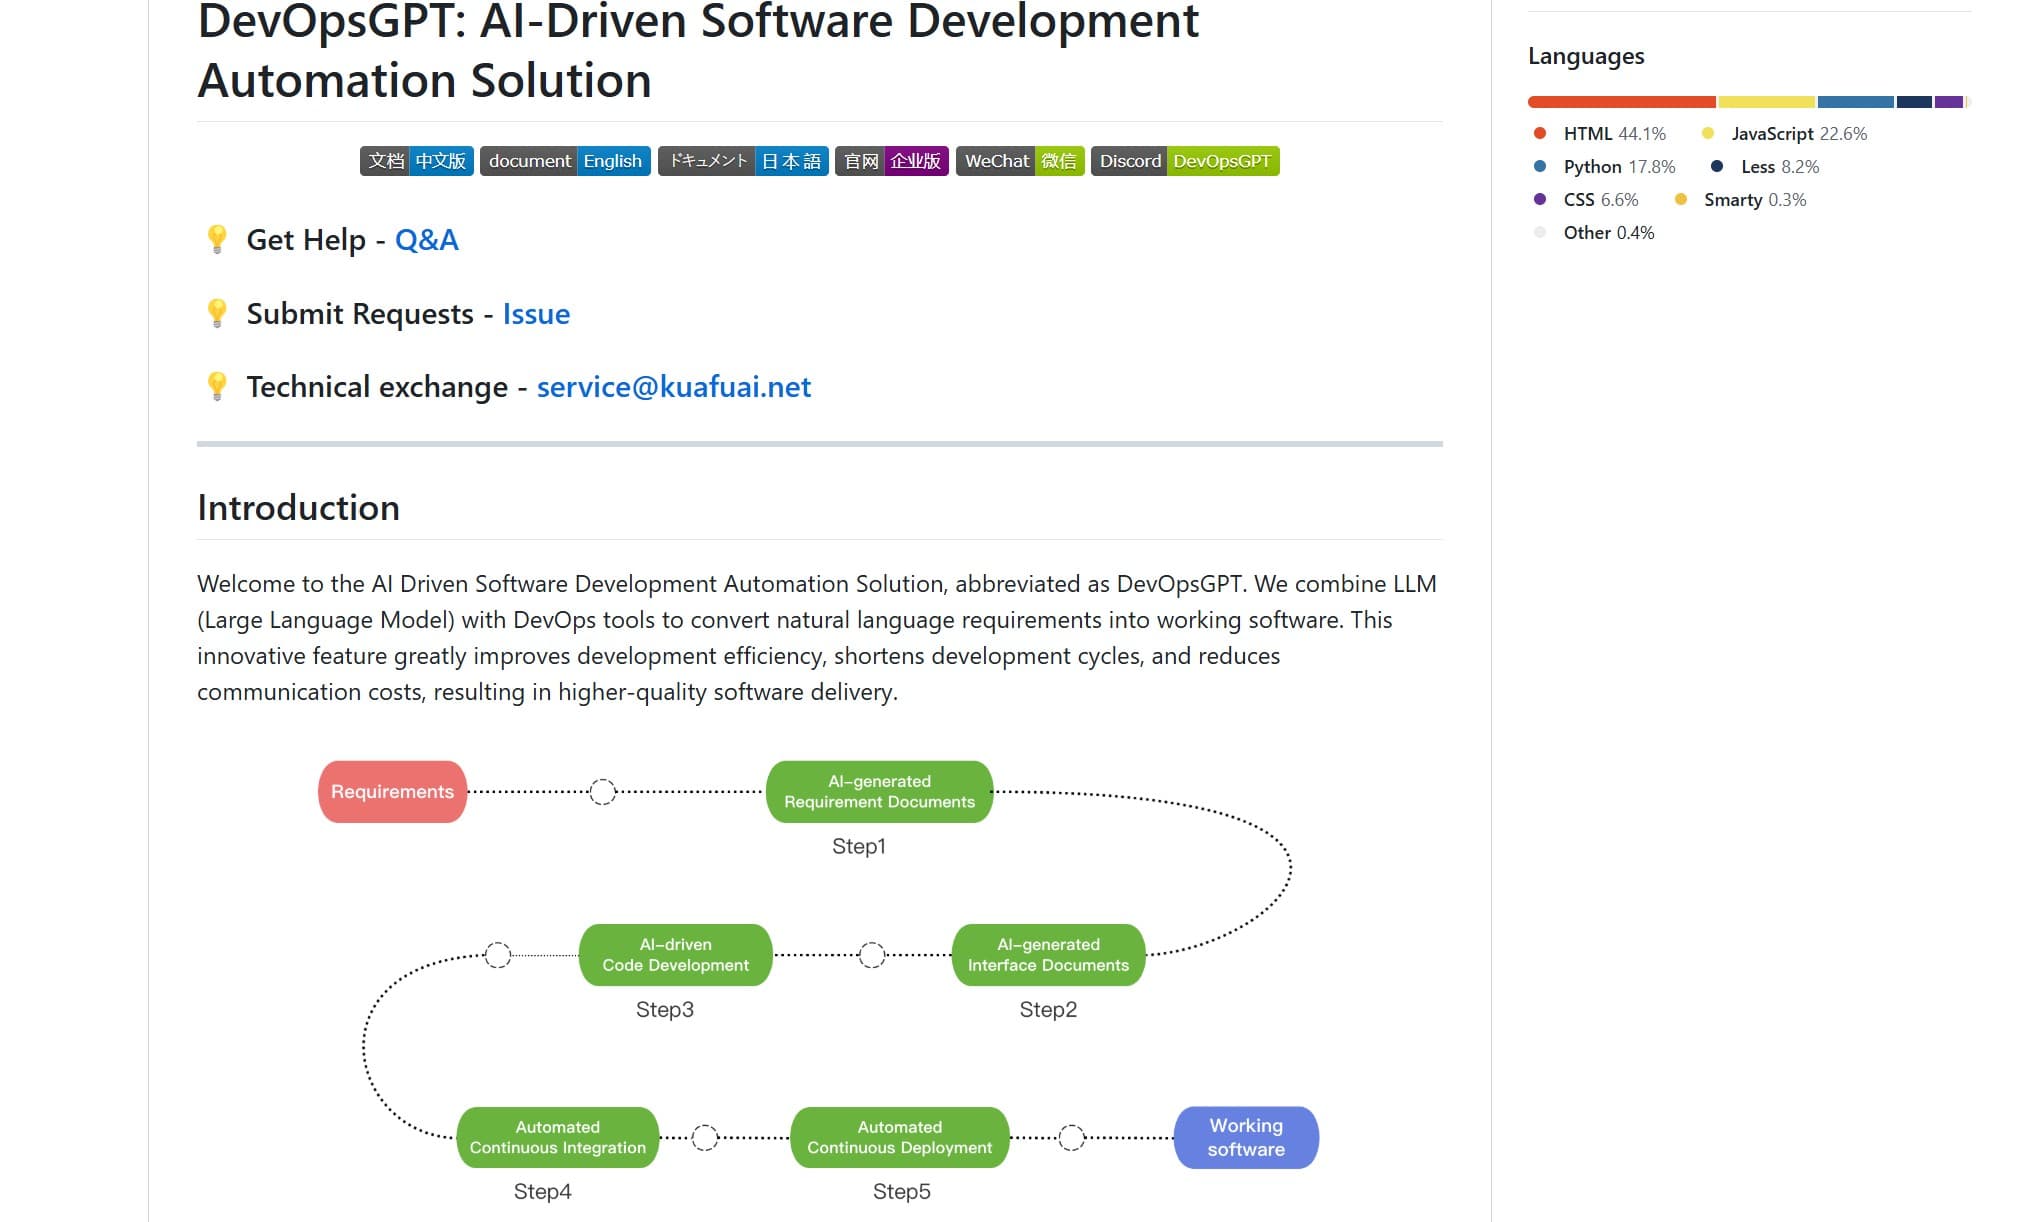This screenshot has width=2032, height=1222.
Task: Click Automated Continuous Integration box
Action: pos(558,1137)
